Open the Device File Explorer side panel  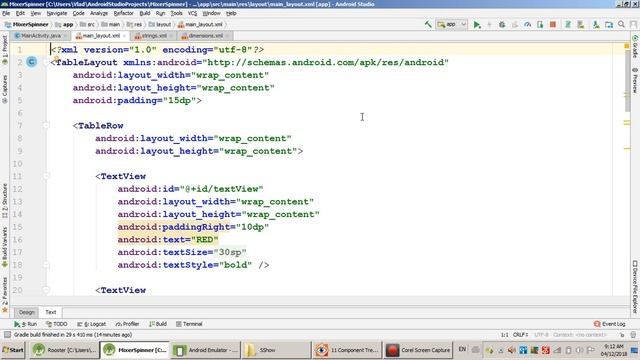[x=635, y=287]
